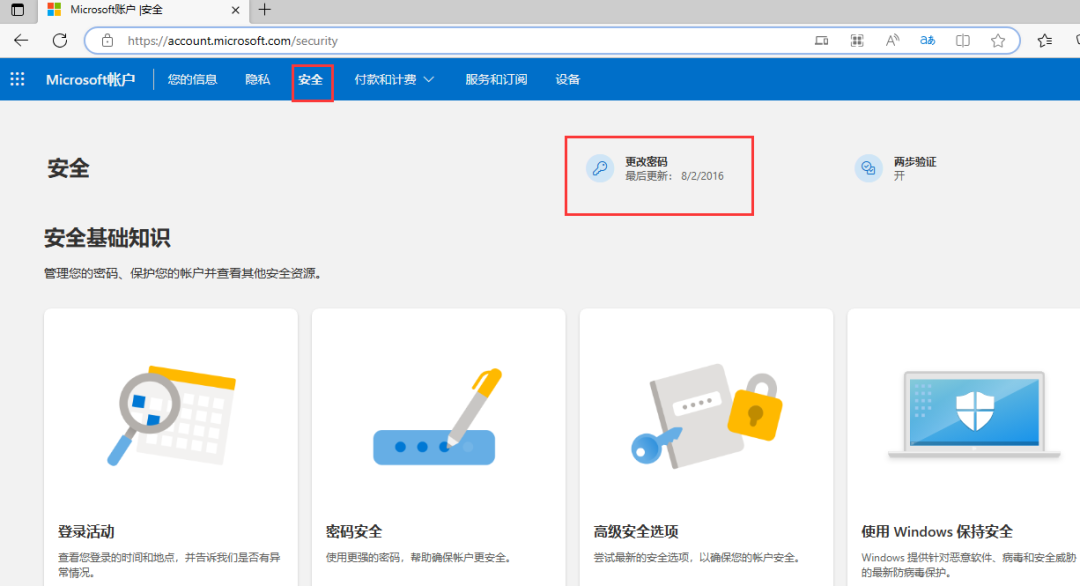1080x586 pixels.
Task: Click the 登录活动 magnifier calendar illustration
Action: (x=171, y=416)
